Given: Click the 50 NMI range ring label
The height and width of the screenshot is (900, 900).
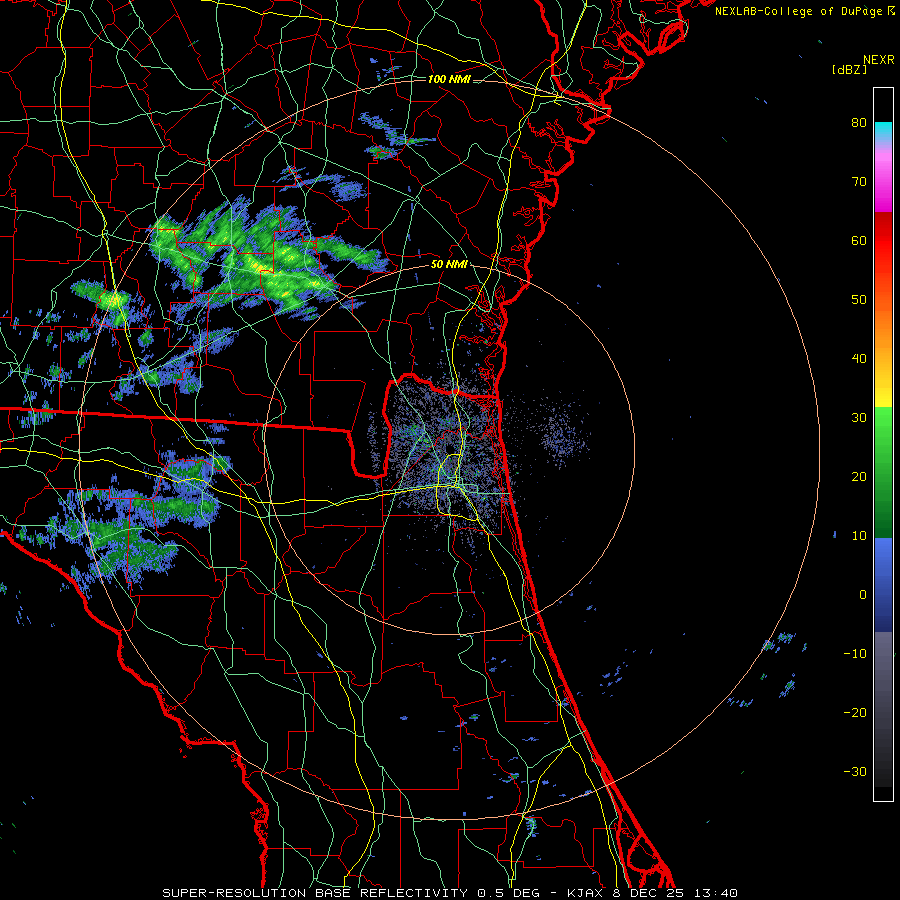Looking at the screenshot, I should coord(449,265).
